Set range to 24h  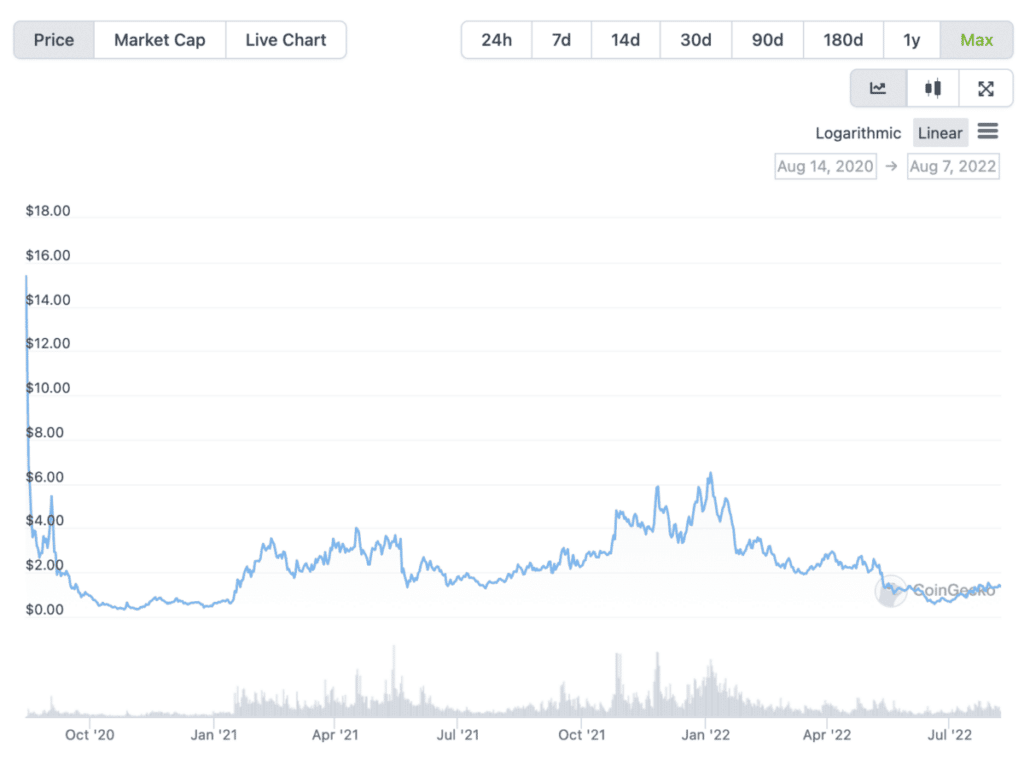(496, 40)
